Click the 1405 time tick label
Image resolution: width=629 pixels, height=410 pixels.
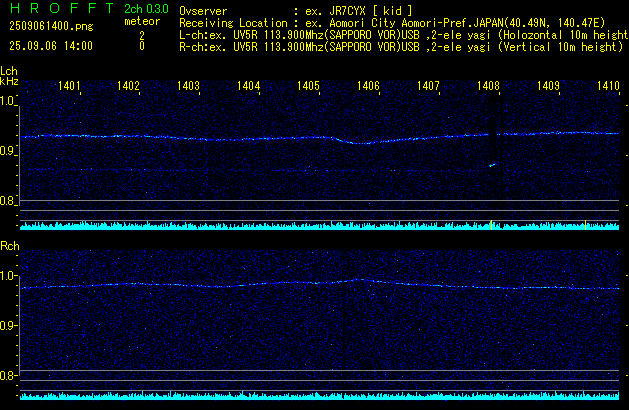coord(308,86)
